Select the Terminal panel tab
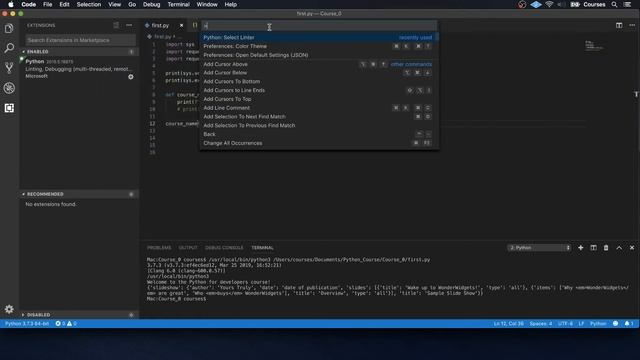Screen dimensions: 640x360 tap(262, 248)
